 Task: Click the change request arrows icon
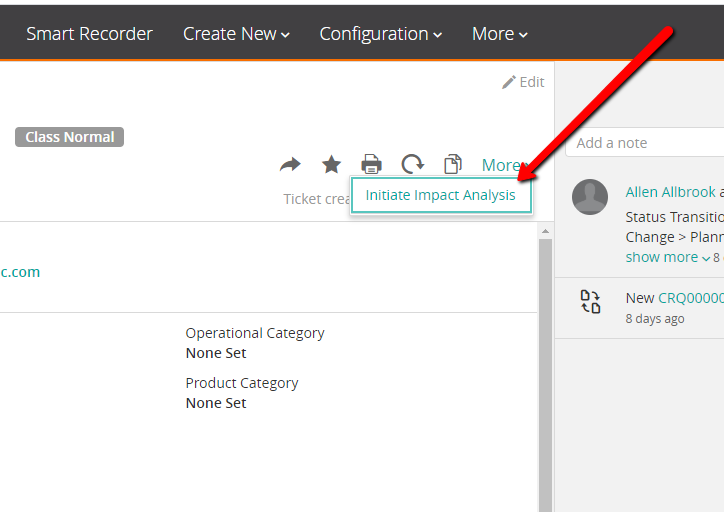(590, 302)
